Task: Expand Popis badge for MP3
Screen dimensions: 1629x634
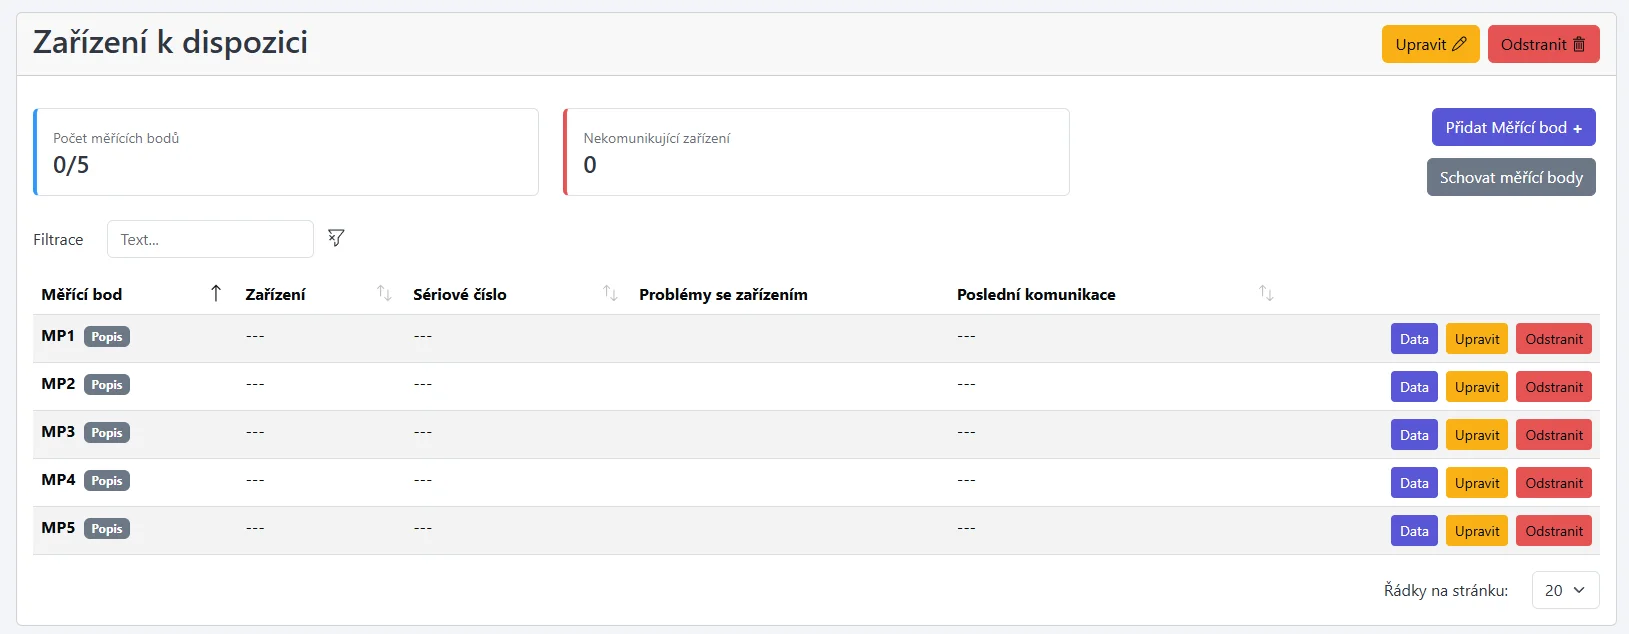Action: coord(107,433)
